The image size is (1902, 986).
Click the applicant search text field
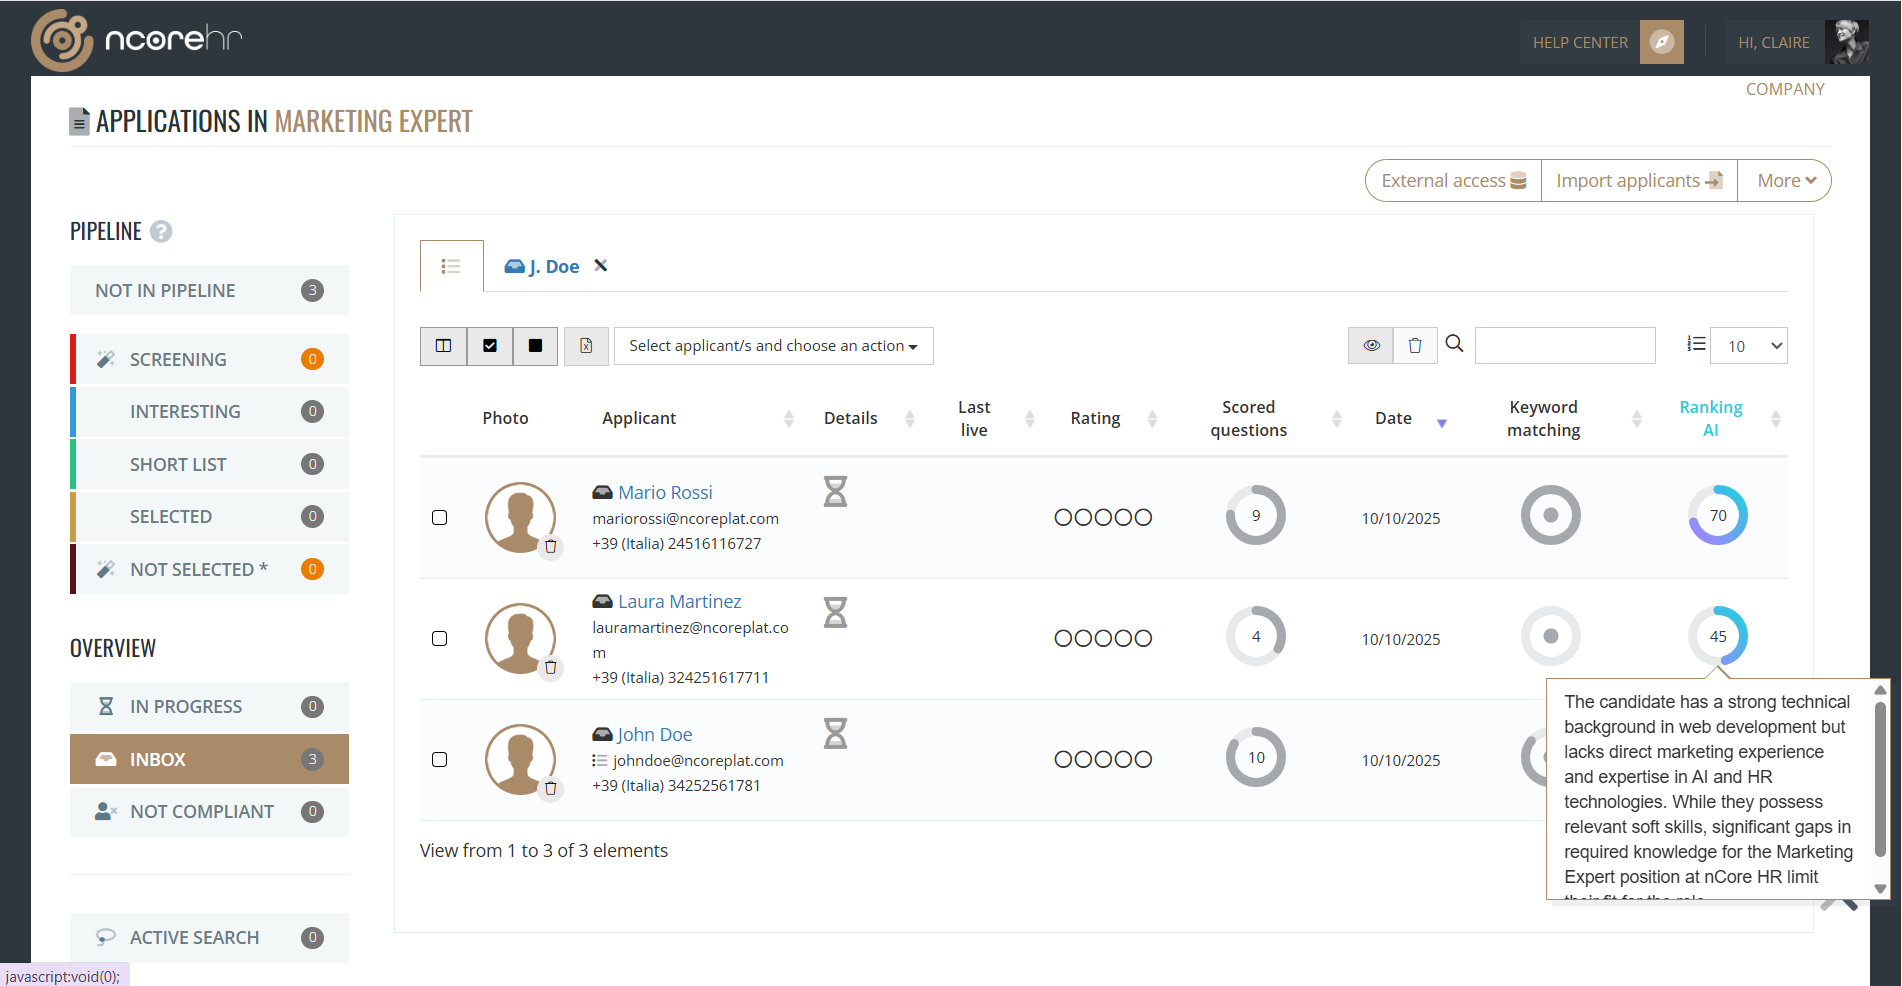click(x=1564, y=346)
